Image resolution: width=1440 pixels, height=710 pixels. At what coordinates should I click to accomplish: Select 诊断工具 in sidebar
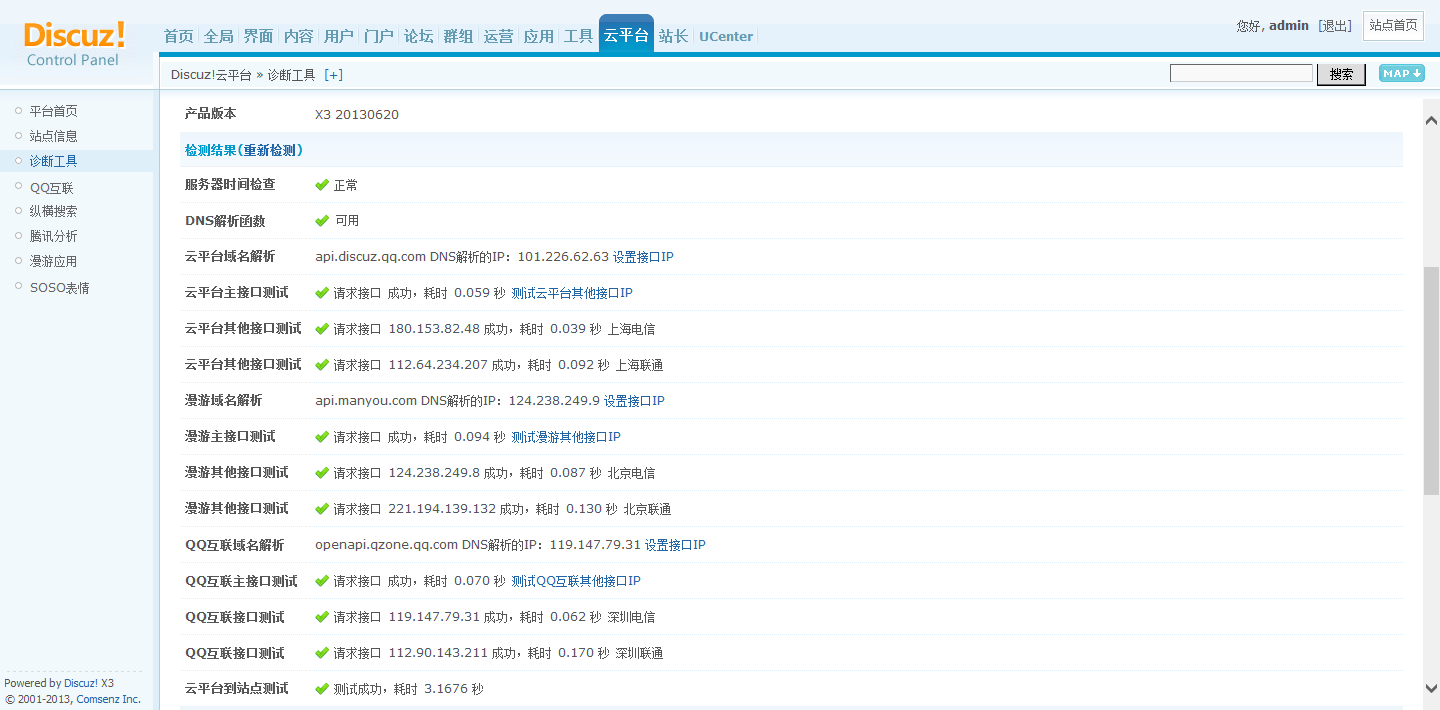click(53, 161)
